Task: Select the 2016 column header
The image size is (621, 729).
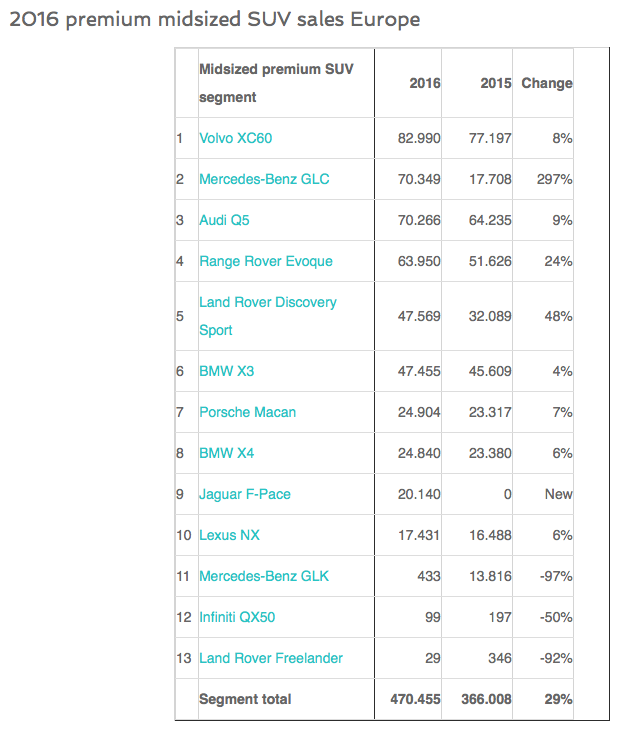Action: 425,83
